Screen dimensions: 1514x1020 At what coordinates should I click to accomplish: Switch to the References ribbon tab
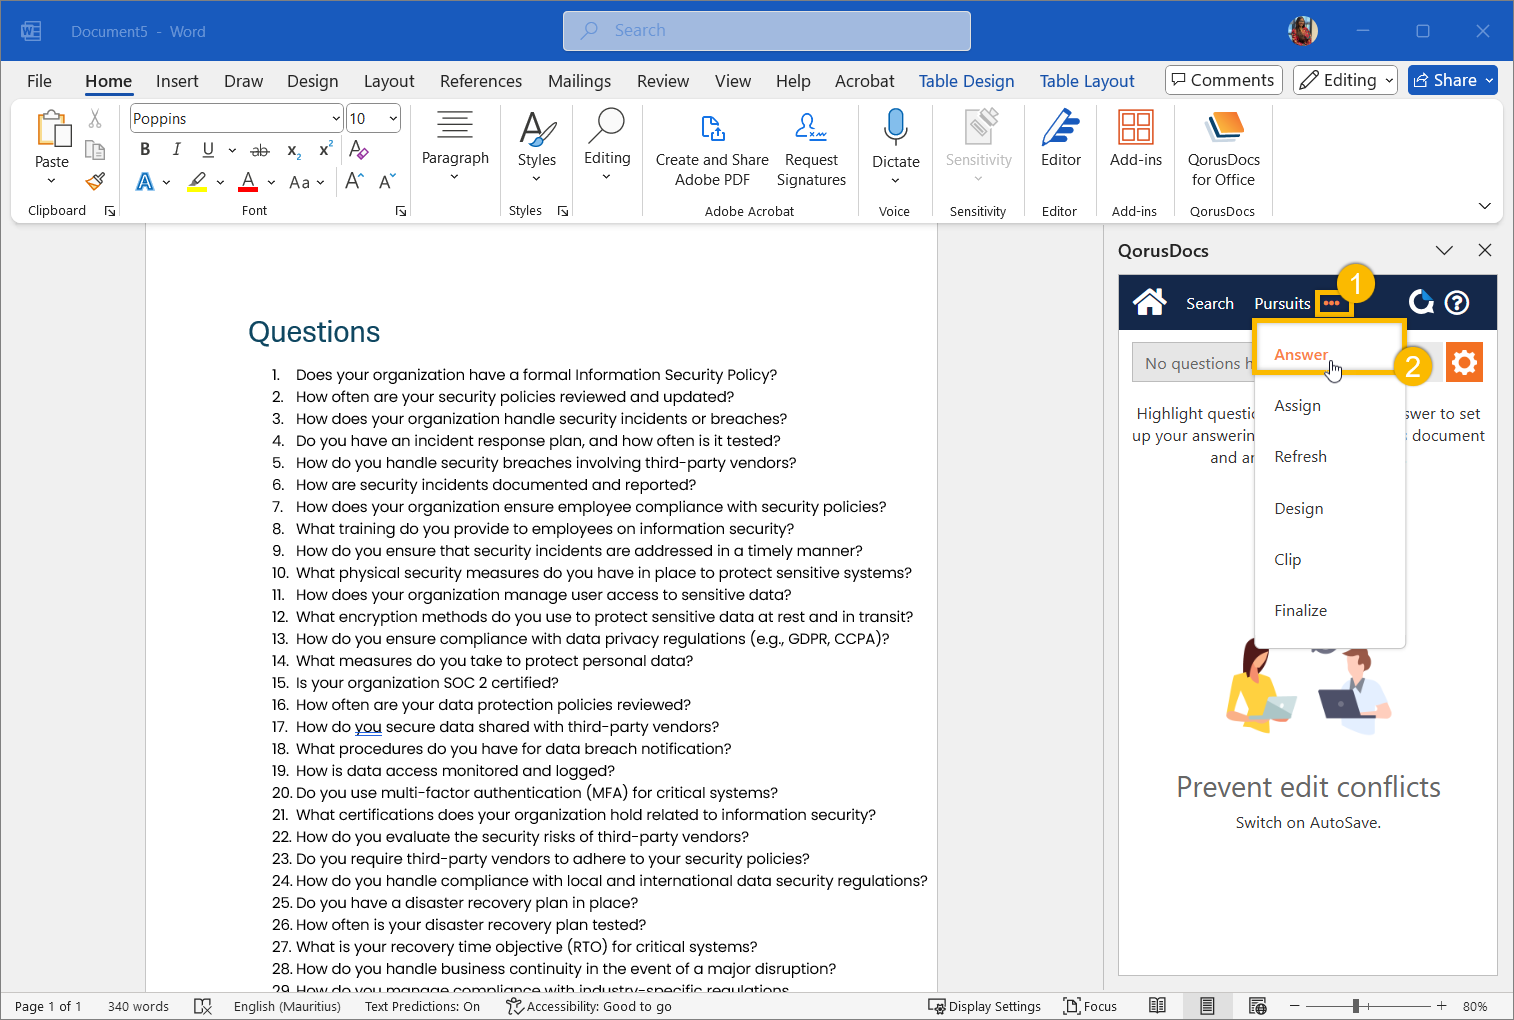point(480,81)
